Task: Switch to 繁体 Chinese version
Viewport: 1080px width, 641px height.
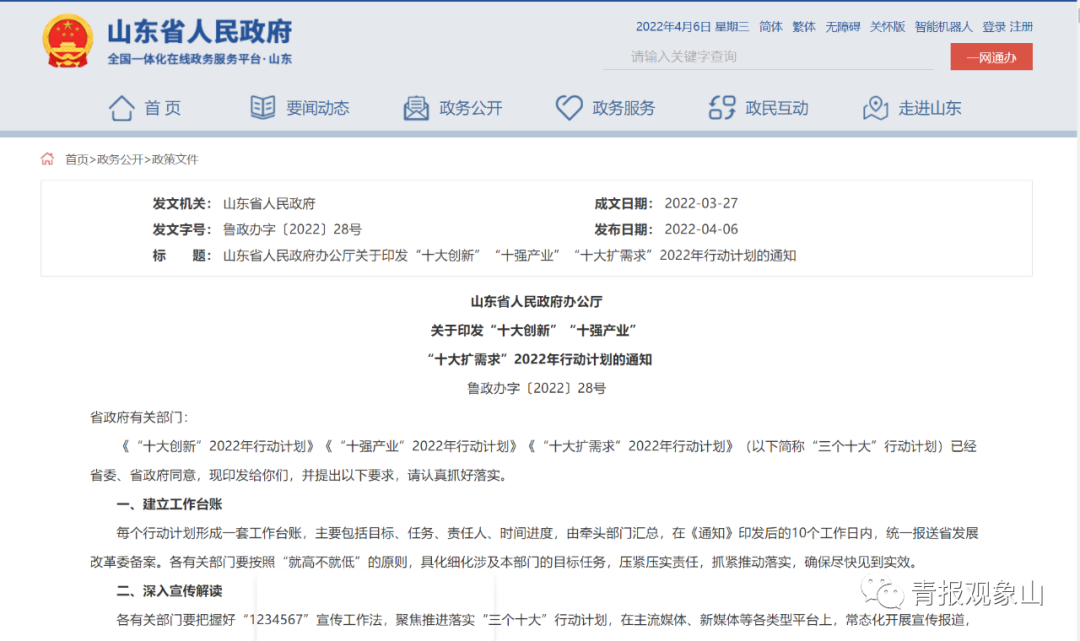Action: 804,27
